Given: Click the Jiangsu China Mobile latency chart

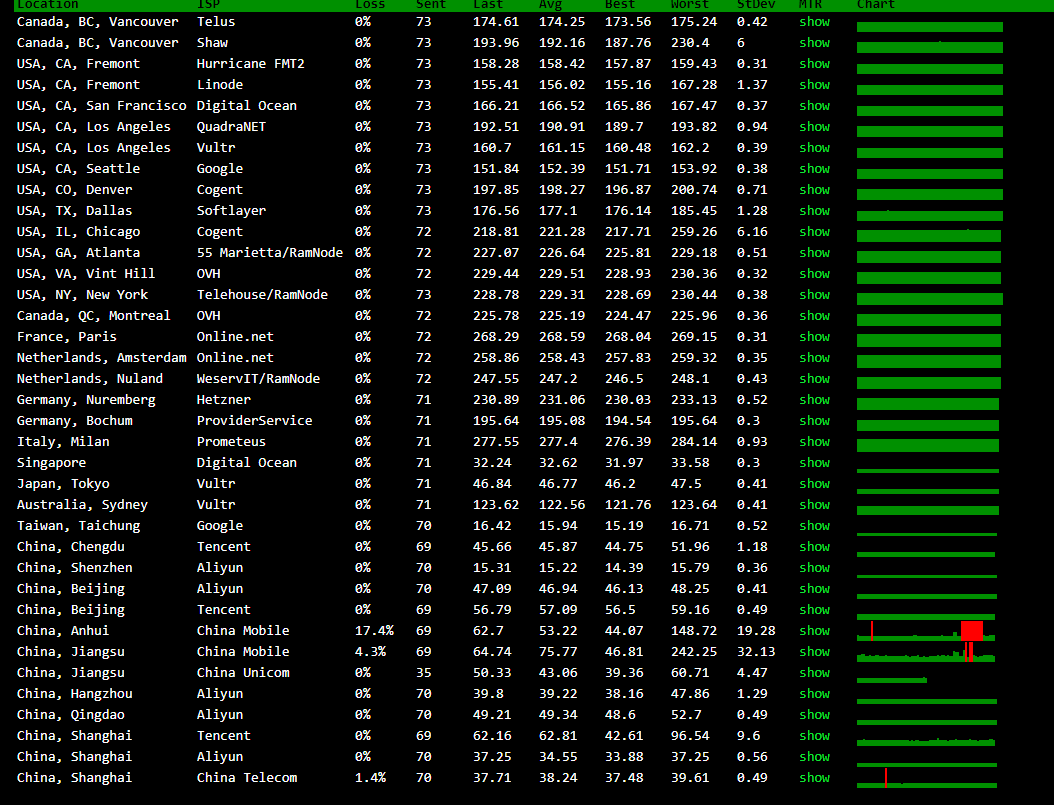Looking at the screenshot, I should [x=926, y=654].
